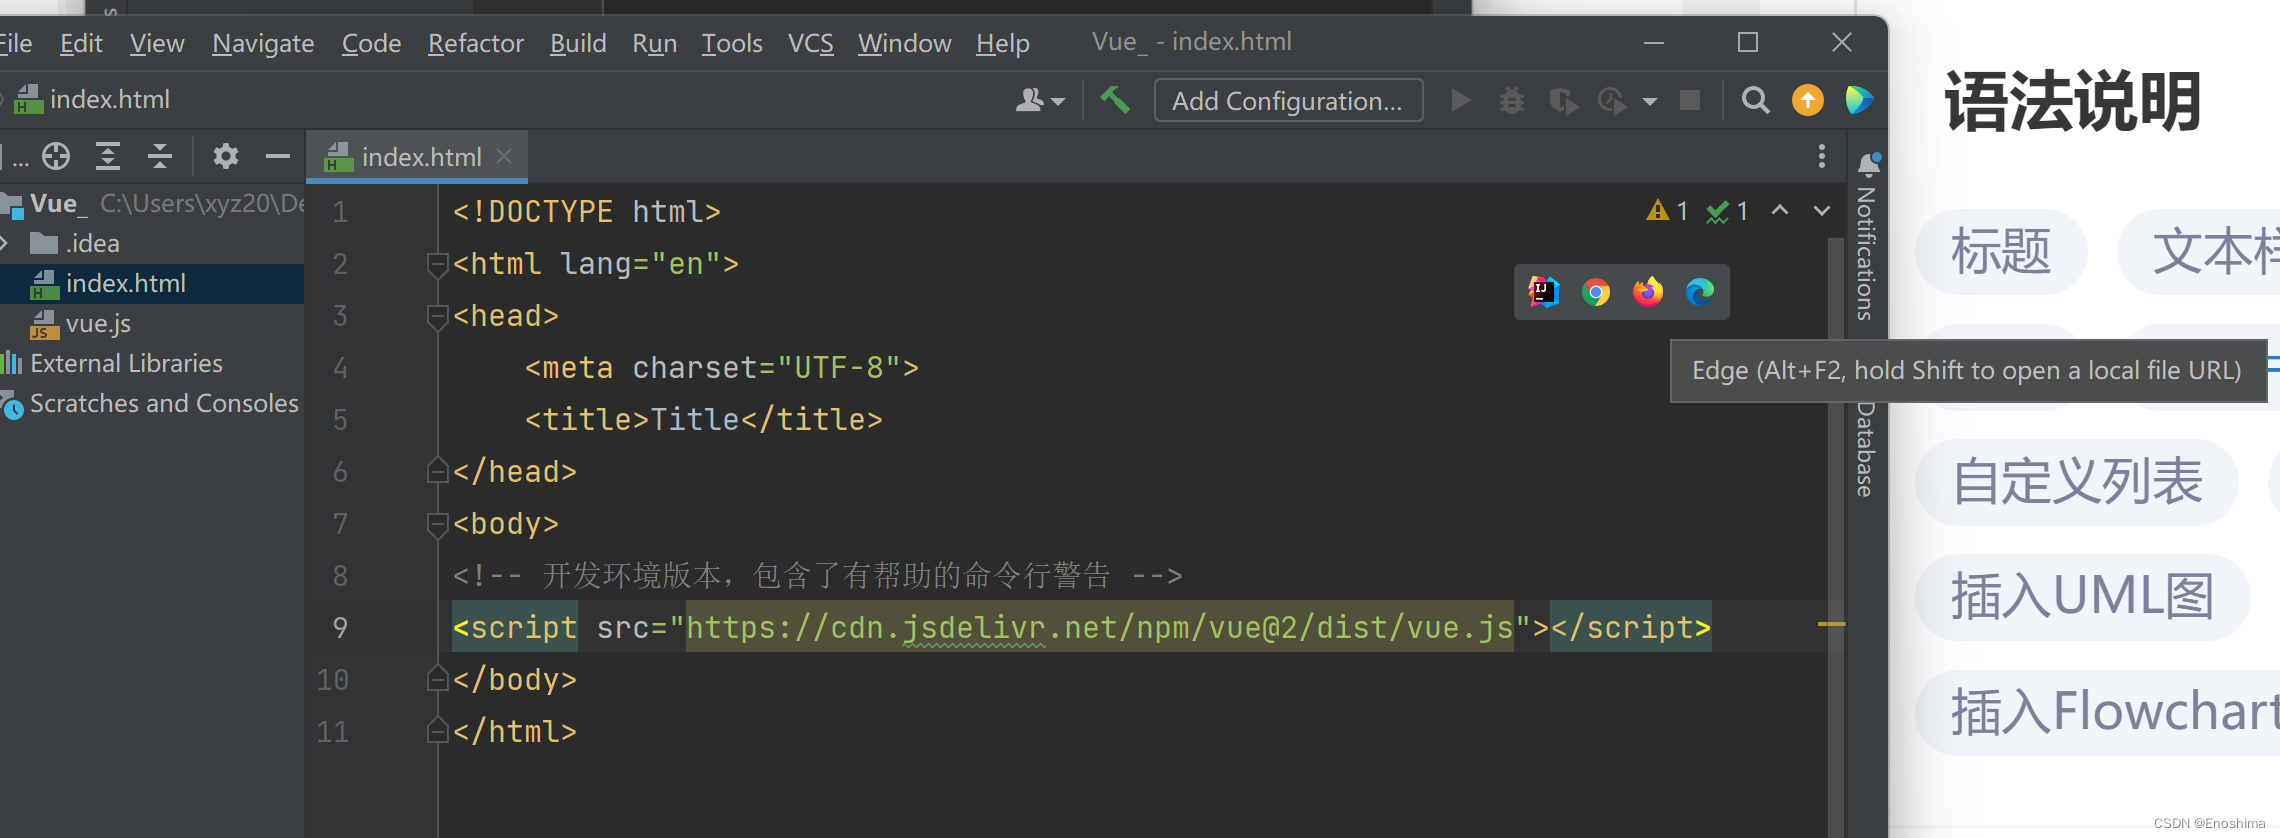Screen dimensions: 2280x838
Task: Click the Build project hammer icon
Action: (1115, 100)
